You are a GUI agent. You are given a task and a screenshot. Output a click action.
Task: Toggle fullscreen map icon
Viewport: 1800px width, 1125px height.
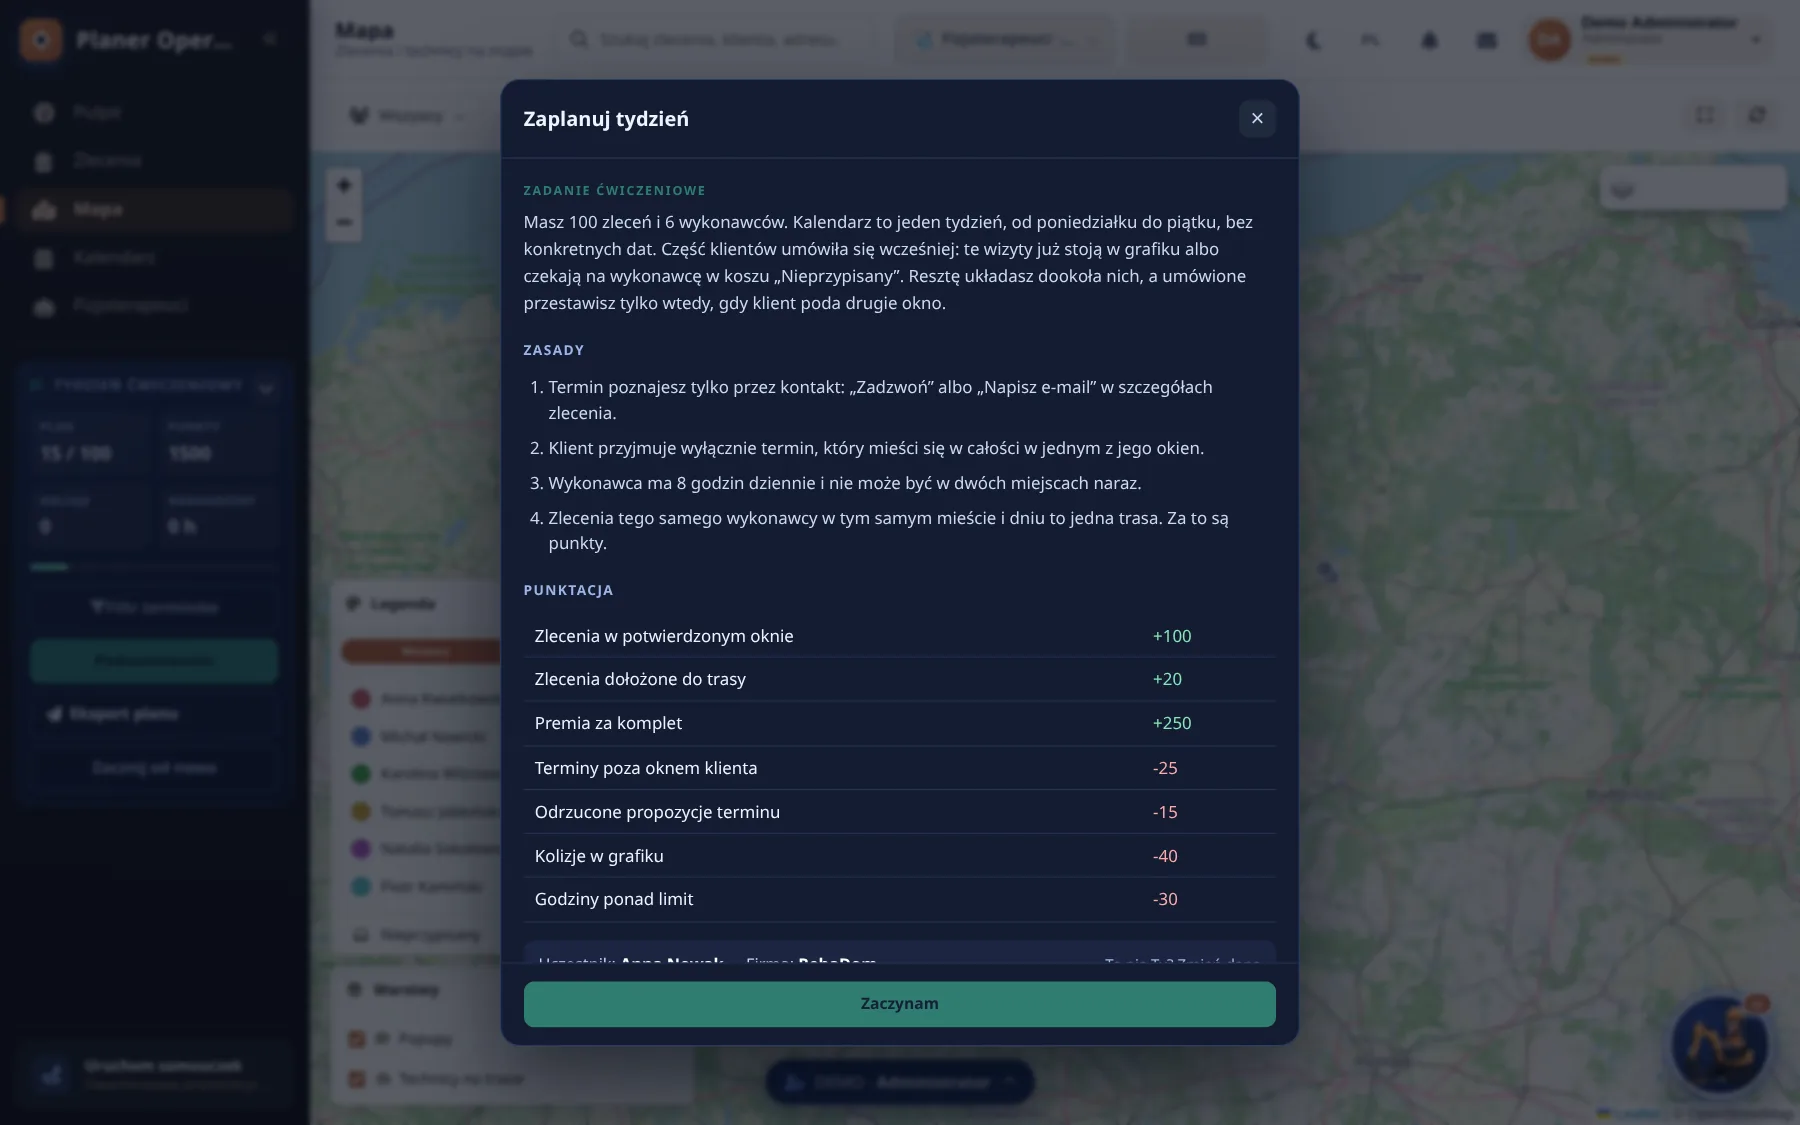tap(1705, 115)
